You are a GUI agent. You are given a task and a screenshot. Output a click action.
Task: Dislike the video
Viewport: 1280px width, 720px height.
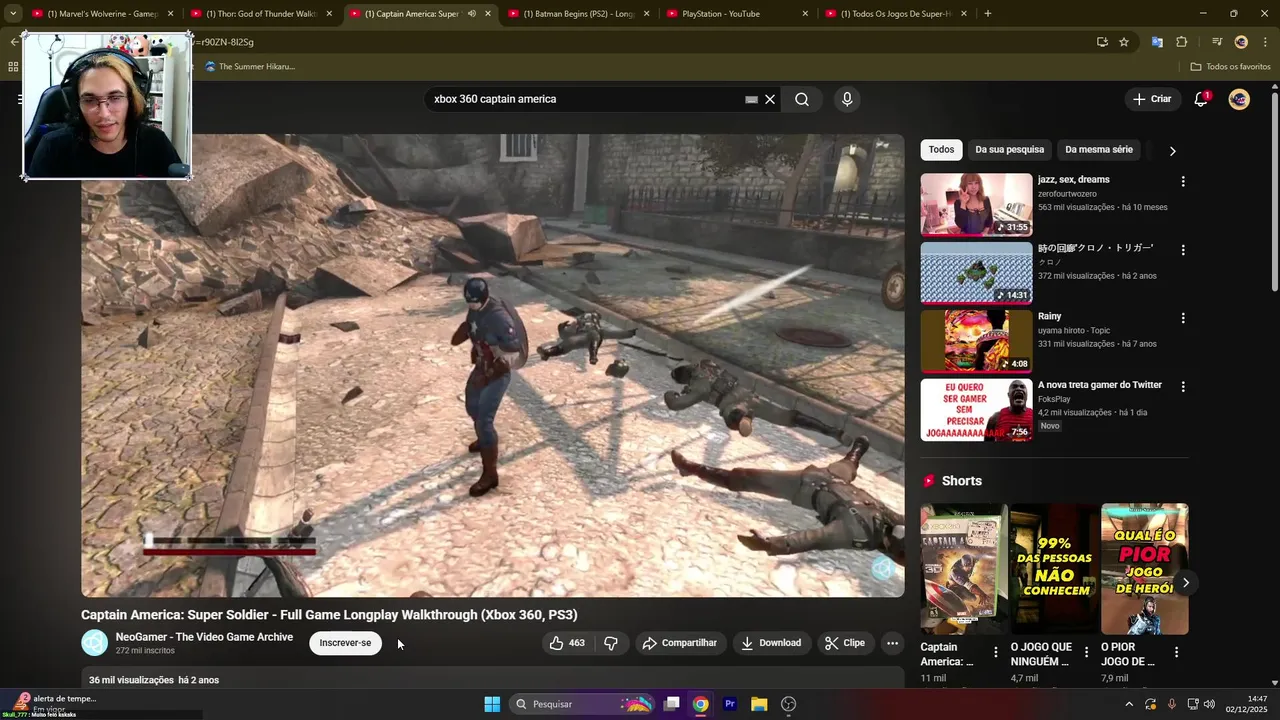611,643
